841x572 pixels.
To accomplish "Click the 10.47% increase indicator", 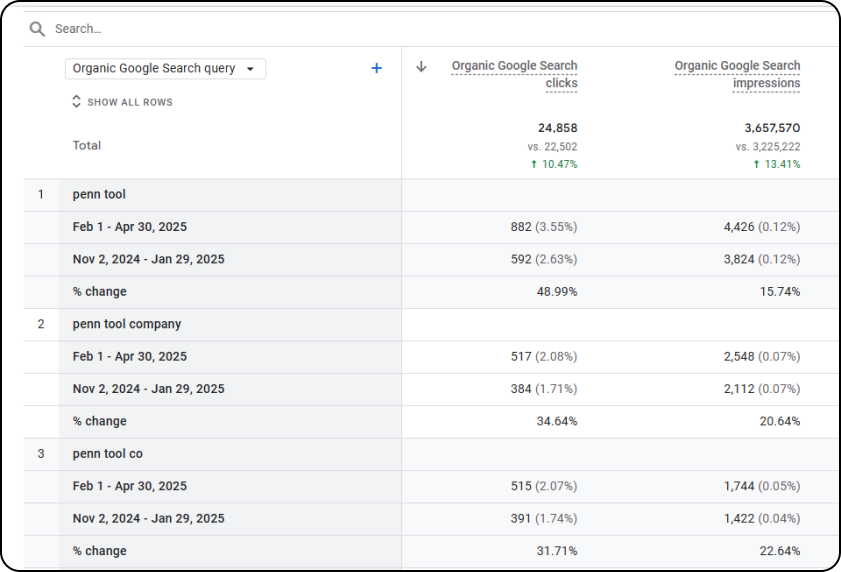I will (x=554, y=164).
